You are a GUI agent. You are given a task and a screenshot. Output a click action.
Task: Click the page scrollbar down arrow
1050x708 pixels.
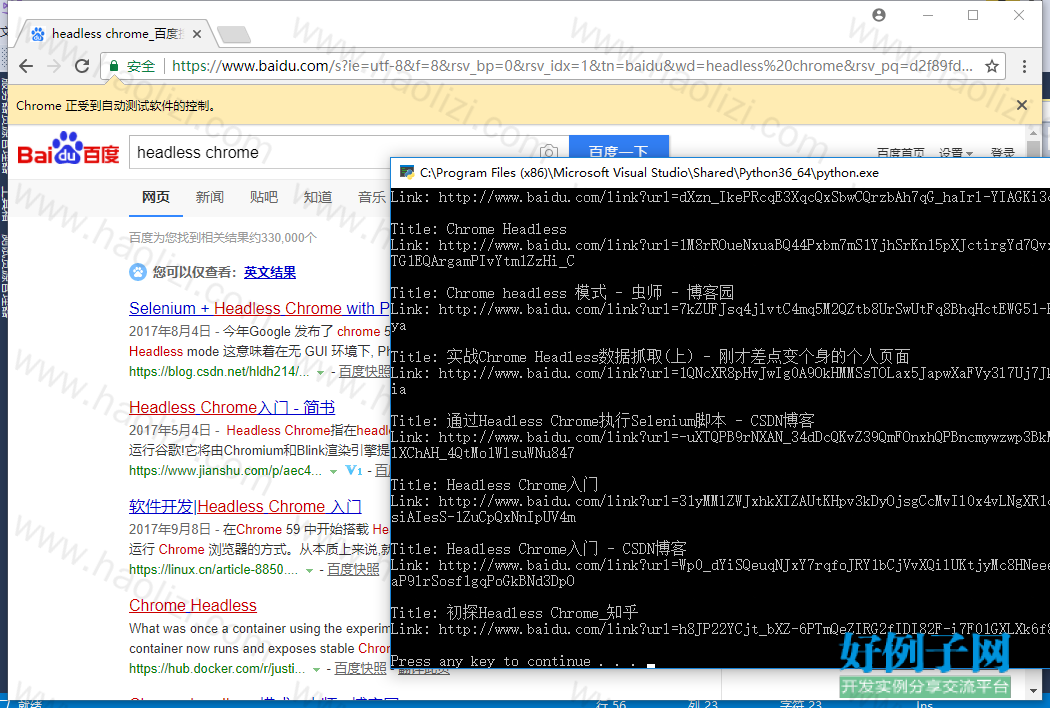[x=1034, y=690]
